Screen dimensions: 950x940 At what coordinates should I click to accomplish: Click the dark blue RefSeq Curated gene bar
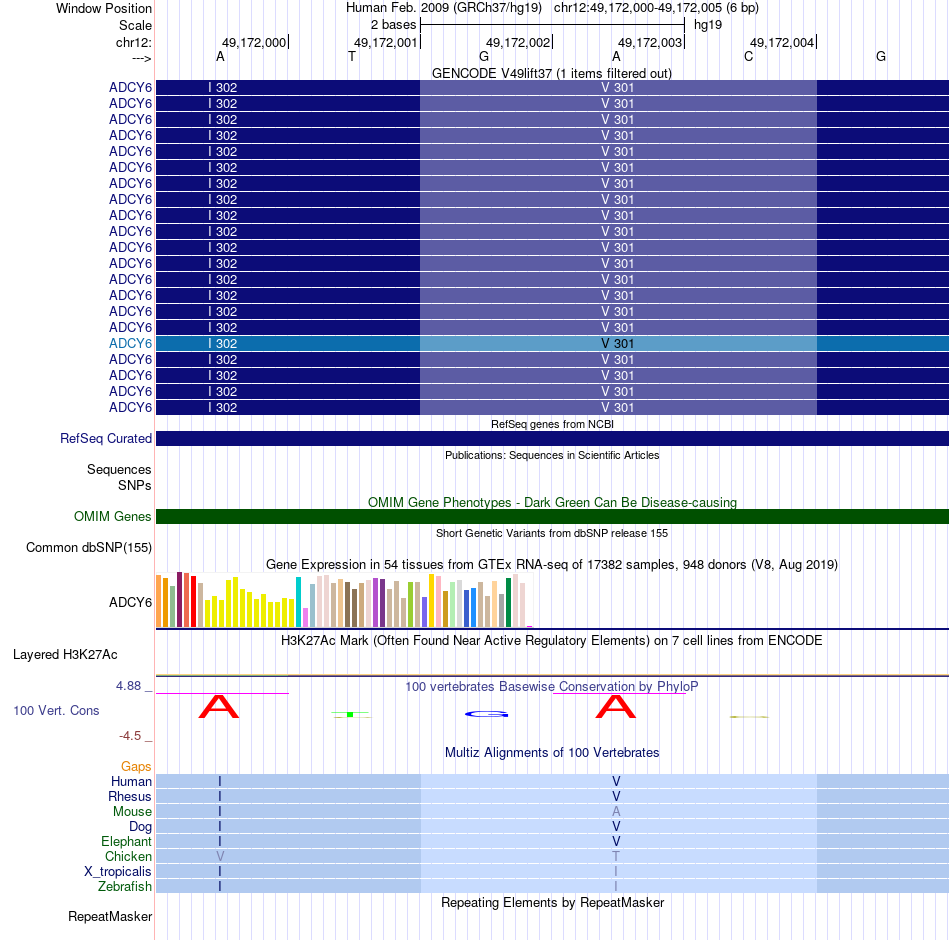point(552,438)
